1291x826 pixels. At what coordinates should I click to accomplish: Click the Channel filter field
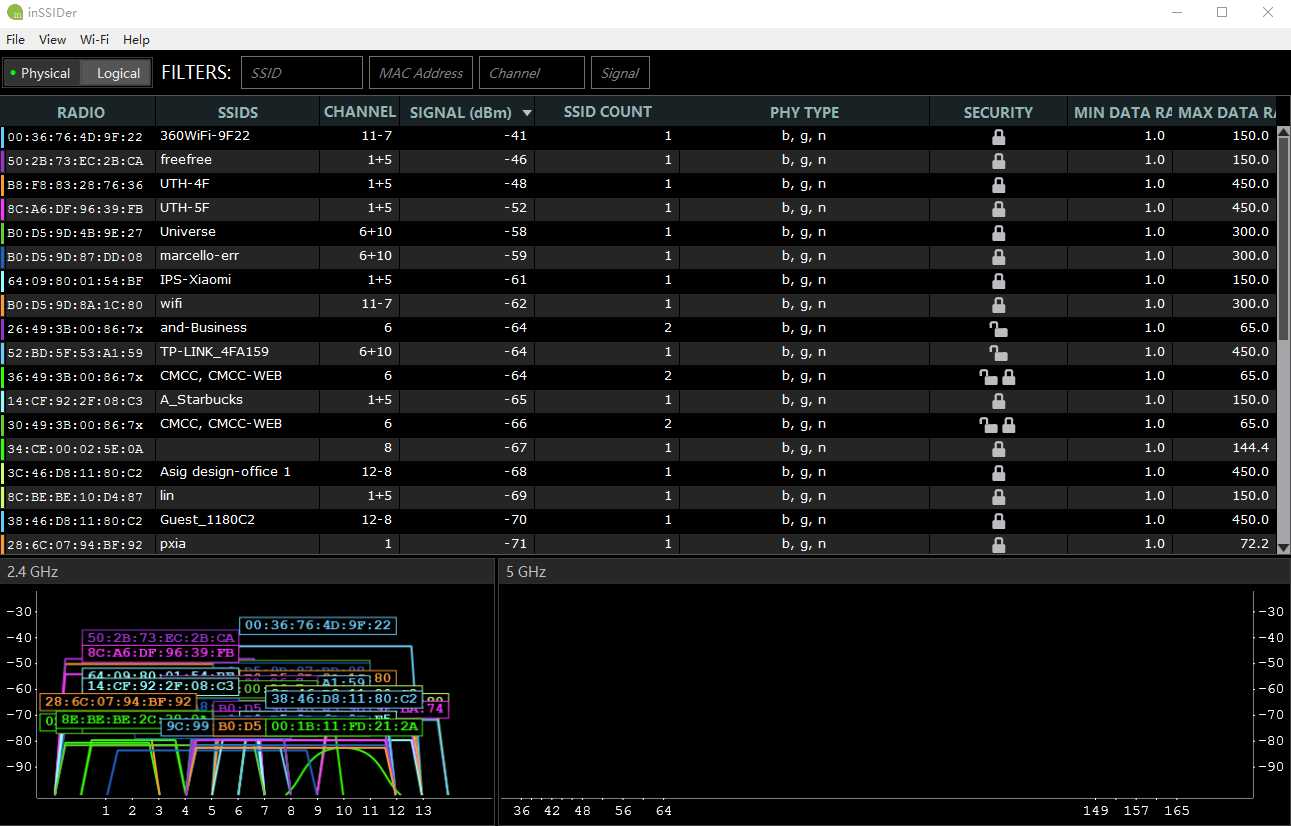click(x=531, y=73)
